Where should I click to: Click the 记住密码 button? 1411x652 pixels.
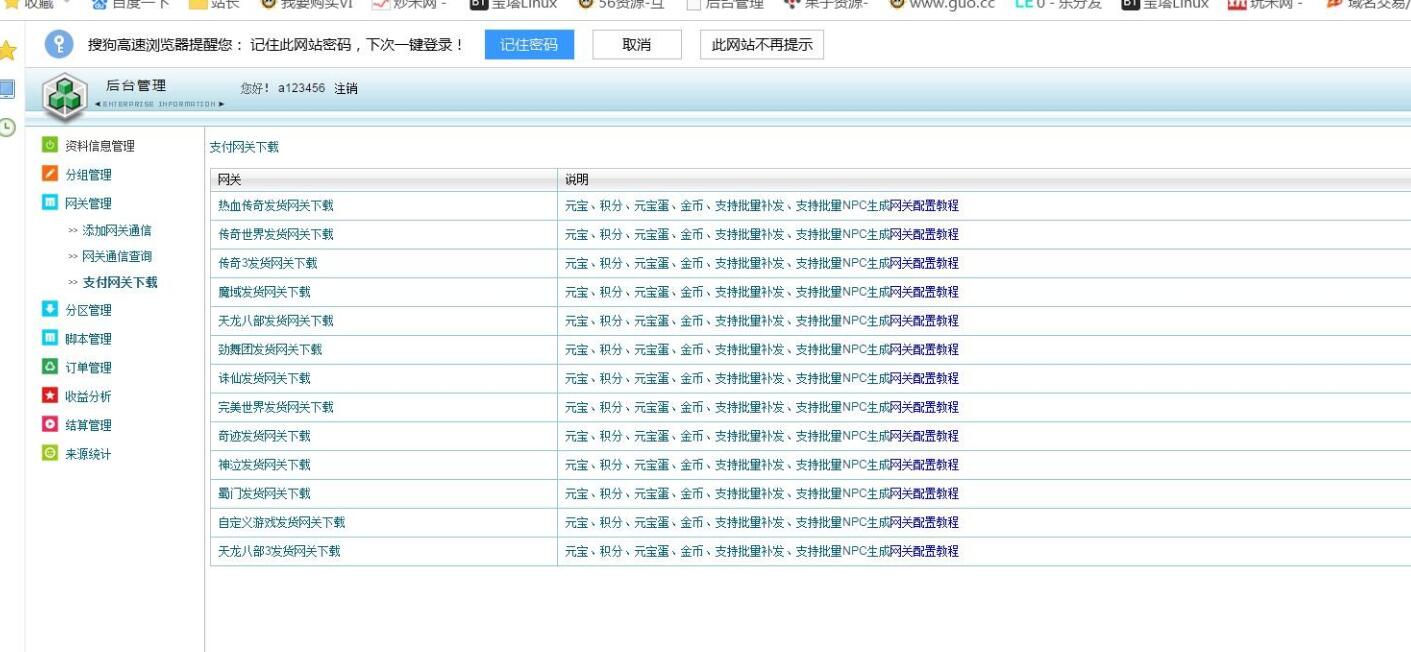(x=529, y=45)
